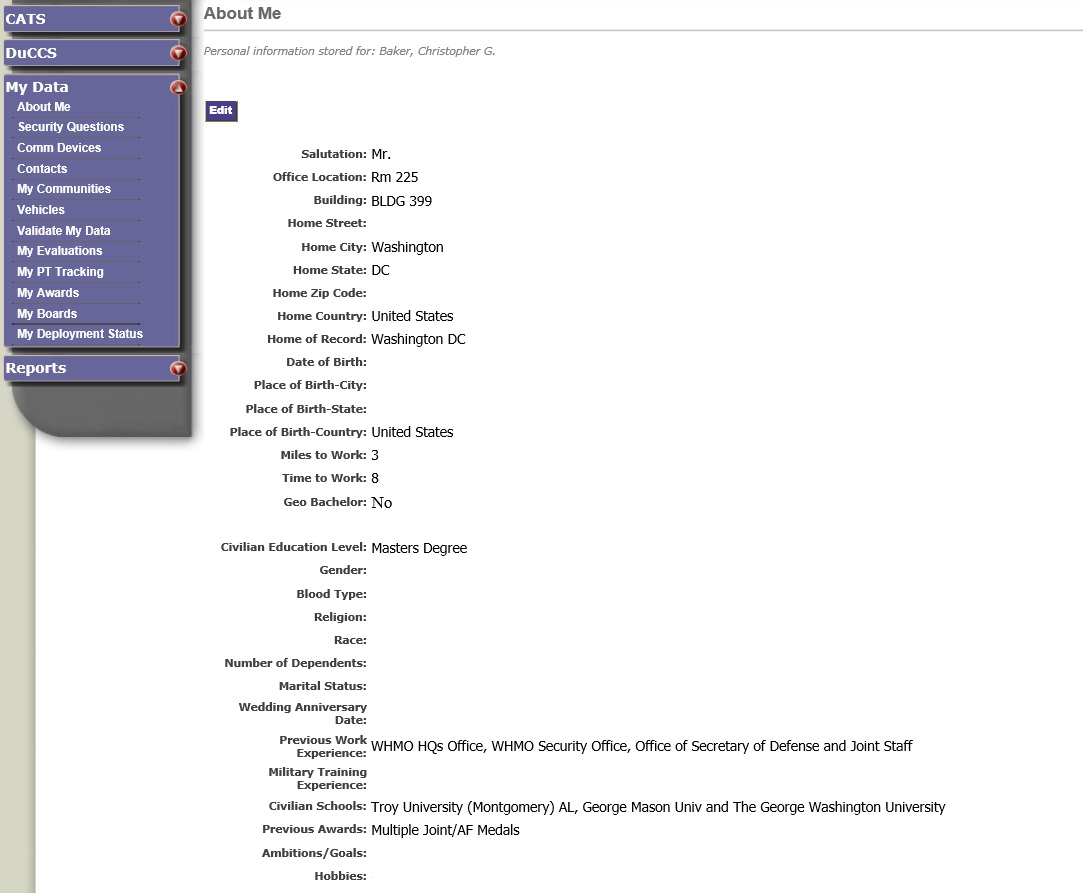Open Security Questions in sidebar
Image resolution: width=1083 pixels, height=893 pixels.
tap(71, 127)
